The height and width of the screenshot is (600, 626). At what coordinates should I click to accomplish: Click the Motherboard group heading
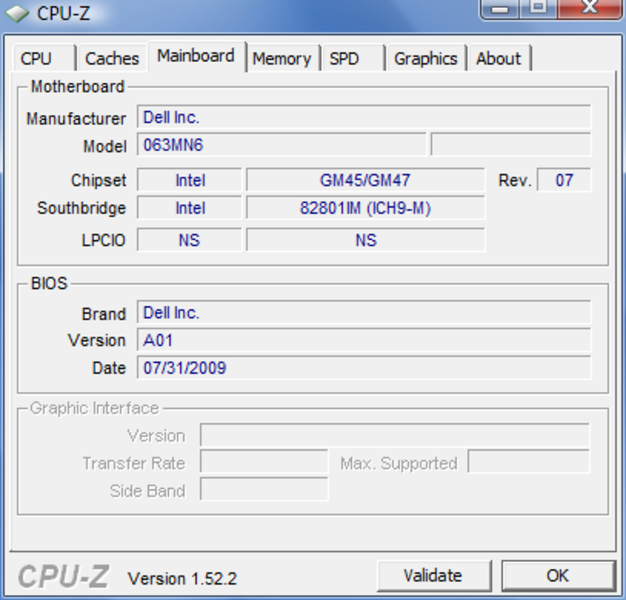[x=78, y=87]
